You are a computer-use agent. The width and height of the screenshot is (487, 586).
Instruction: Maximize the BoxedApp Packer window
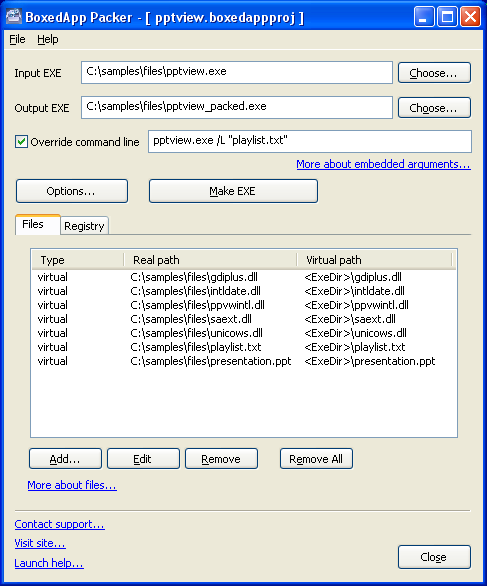[x=447, y=17]
